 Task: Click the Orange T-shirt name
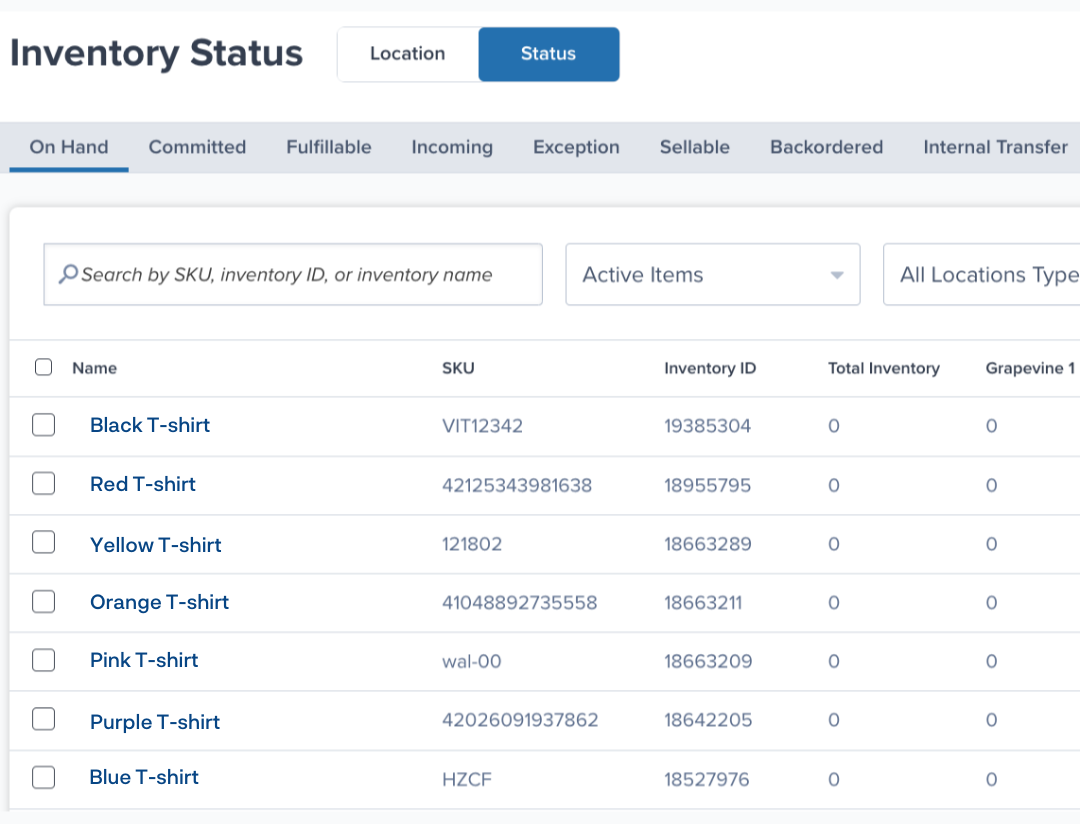(159, 602)
